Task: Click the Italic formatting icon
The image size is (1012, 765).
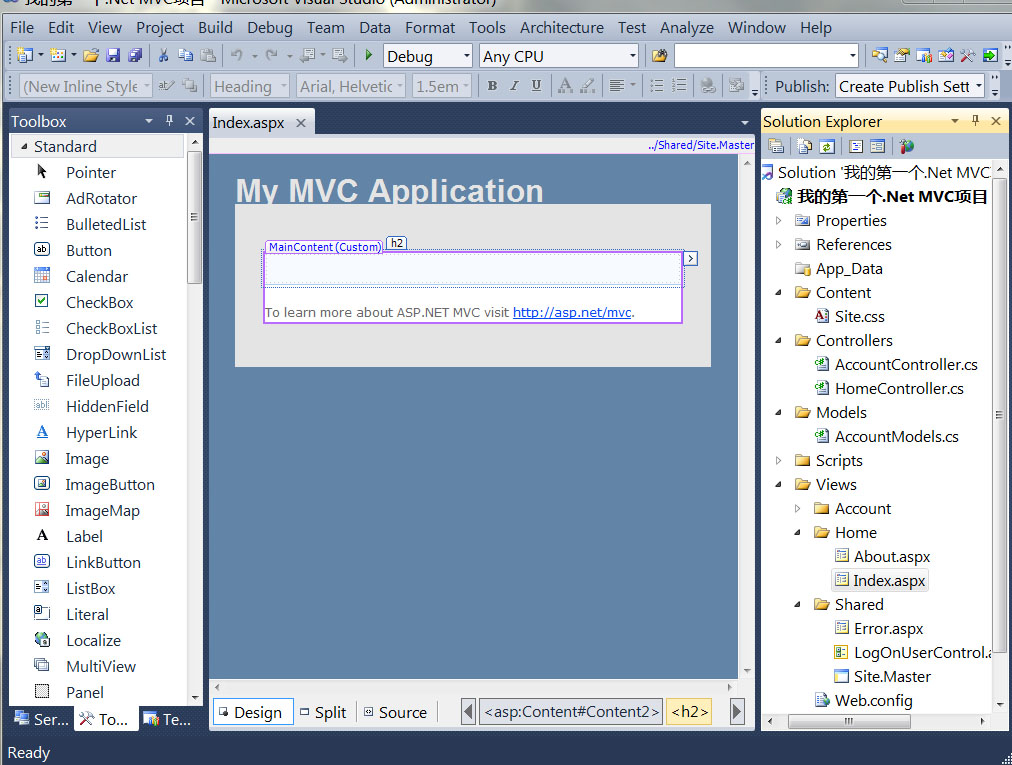Action: [x=514, y=86]
